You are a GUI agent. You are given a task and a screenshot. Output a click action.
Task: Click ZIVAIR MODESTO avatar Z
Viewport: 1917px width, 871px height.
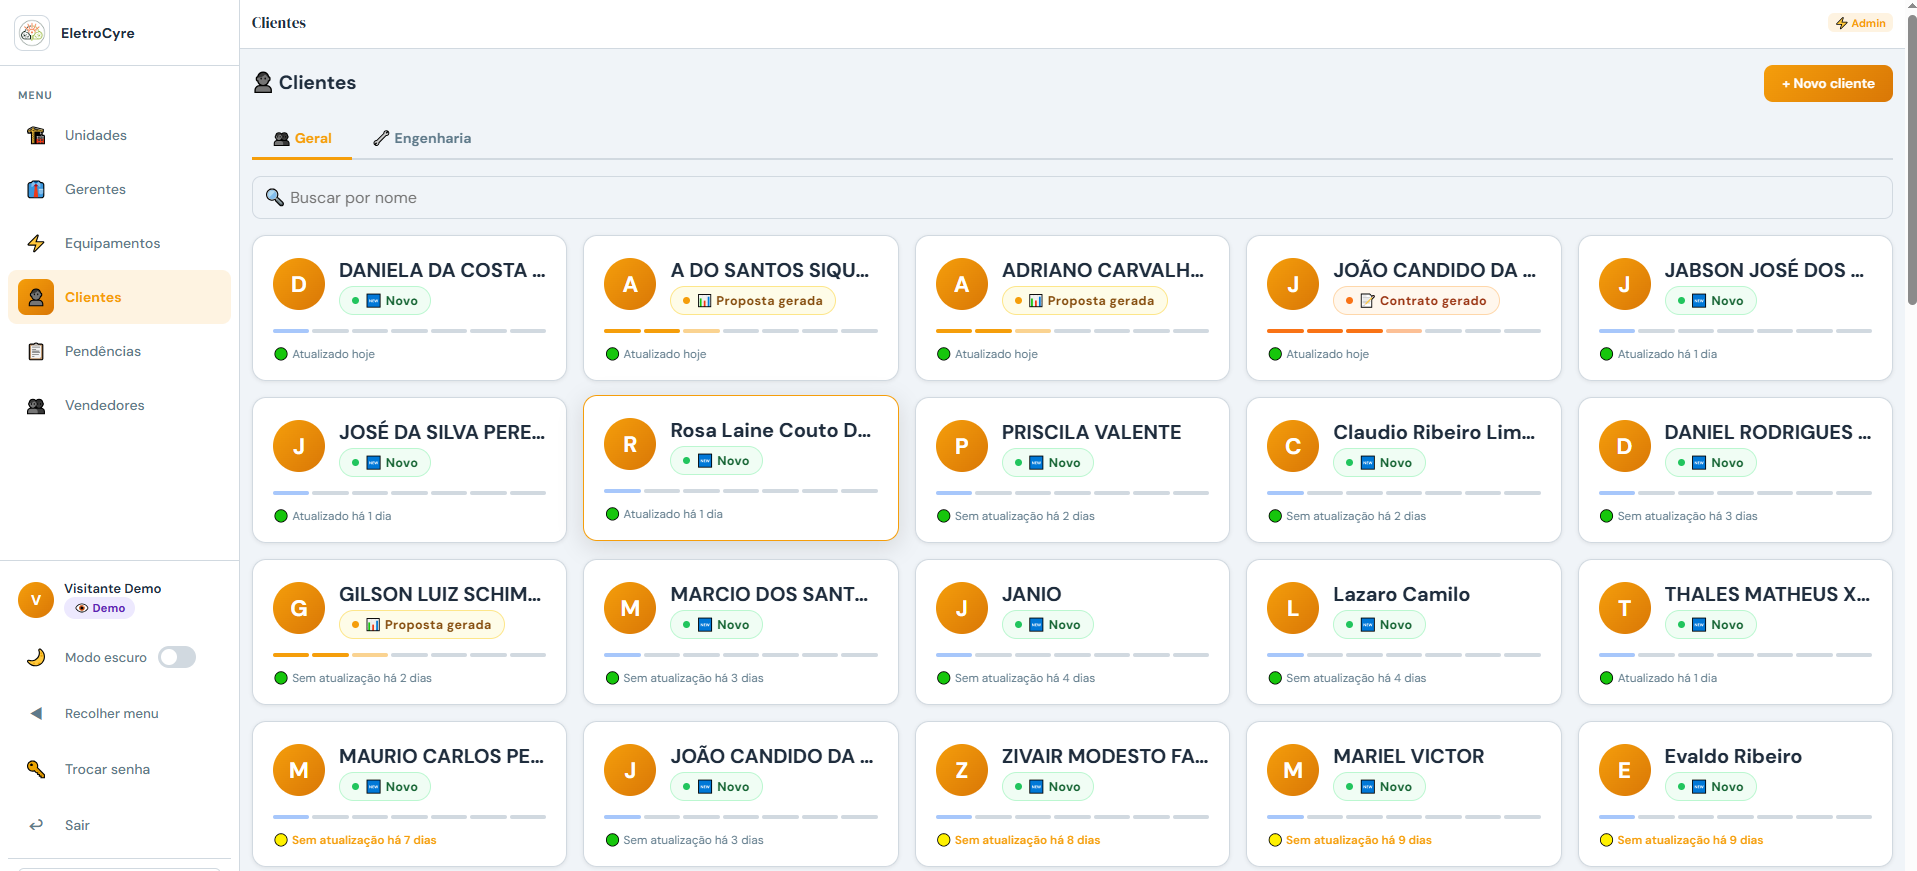[962, 770]
